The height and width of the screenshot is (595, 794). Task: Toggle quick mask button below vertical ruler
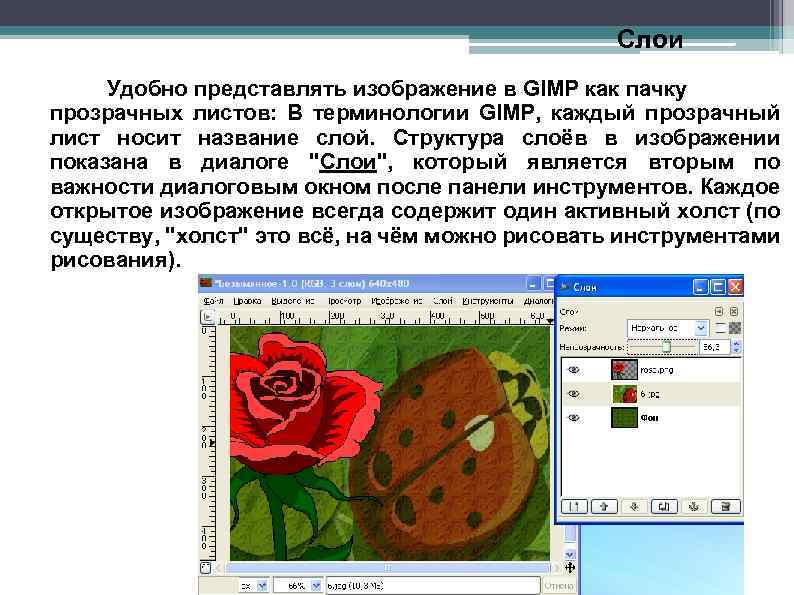pyautogui.click(x=206, y=568)
